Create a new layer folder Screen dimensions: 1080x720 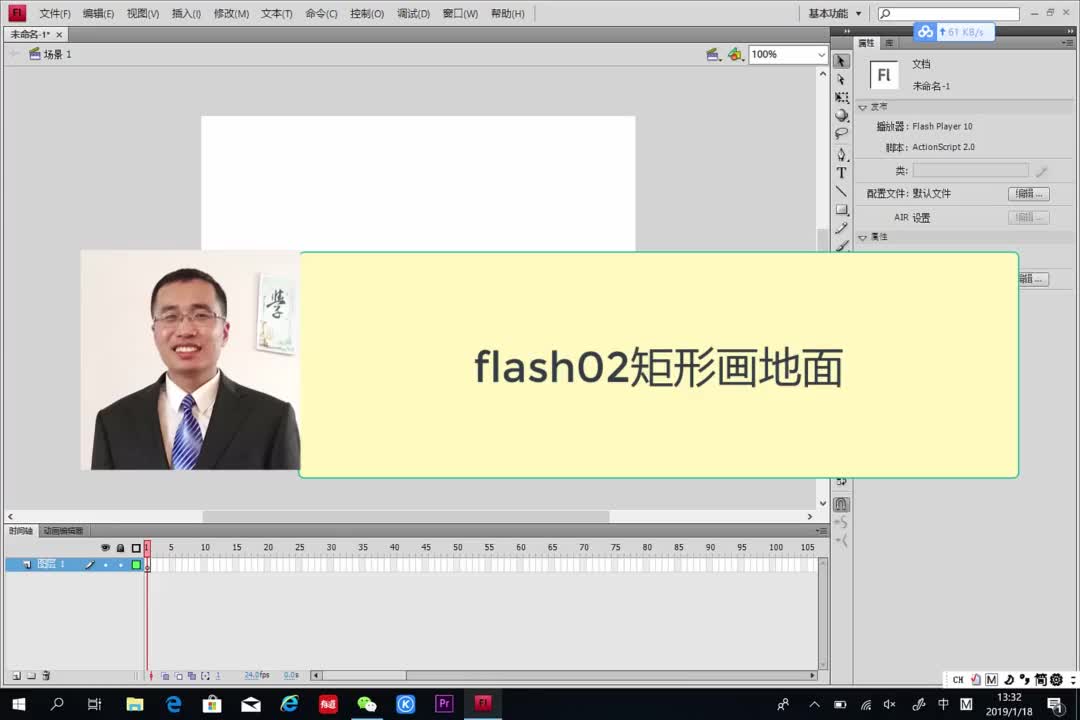point(31,675)
